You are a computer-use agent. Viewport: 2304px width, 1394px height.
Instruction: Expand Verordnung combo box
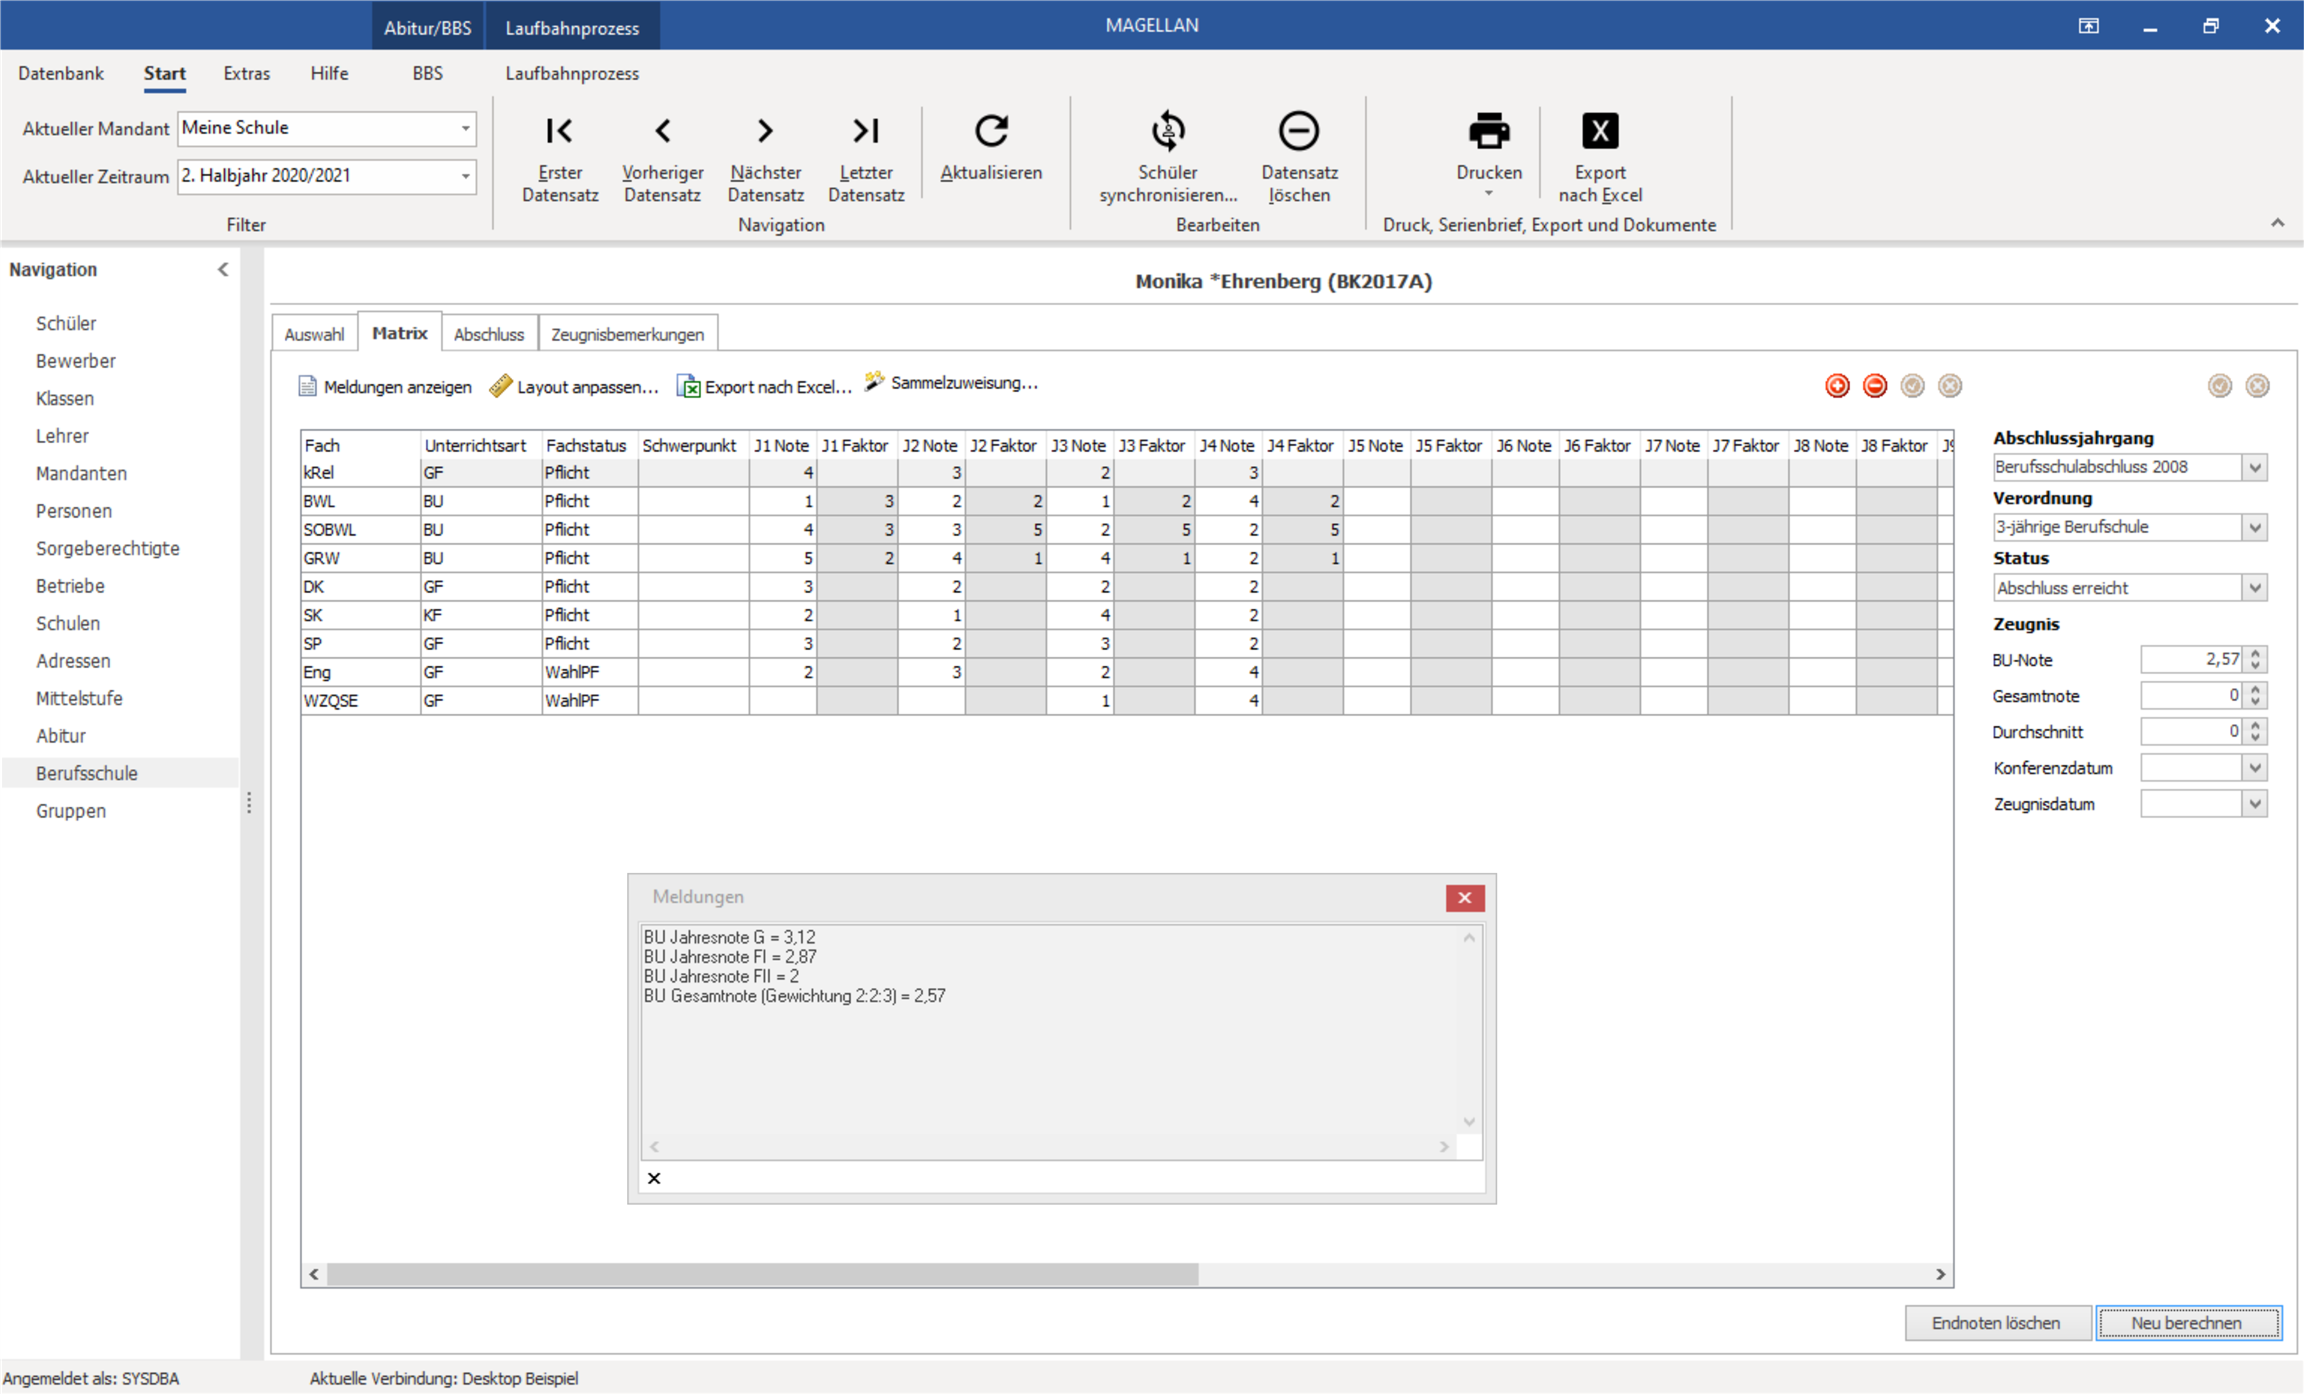(x=2255, y=527)
